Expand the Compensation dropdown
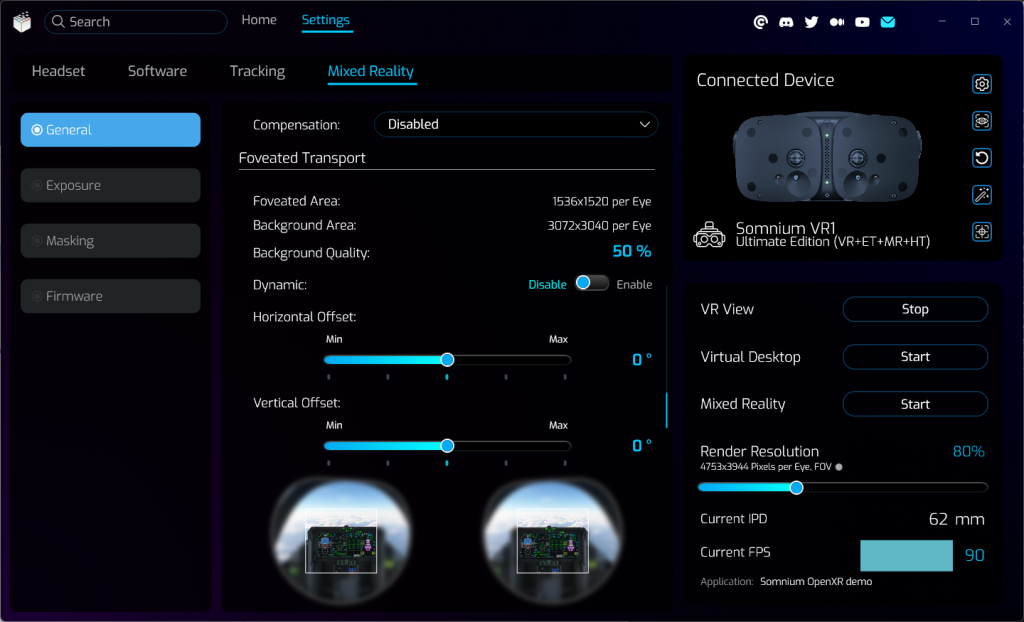Viewport: 1024px width, 622px height. tap(516, 124)
